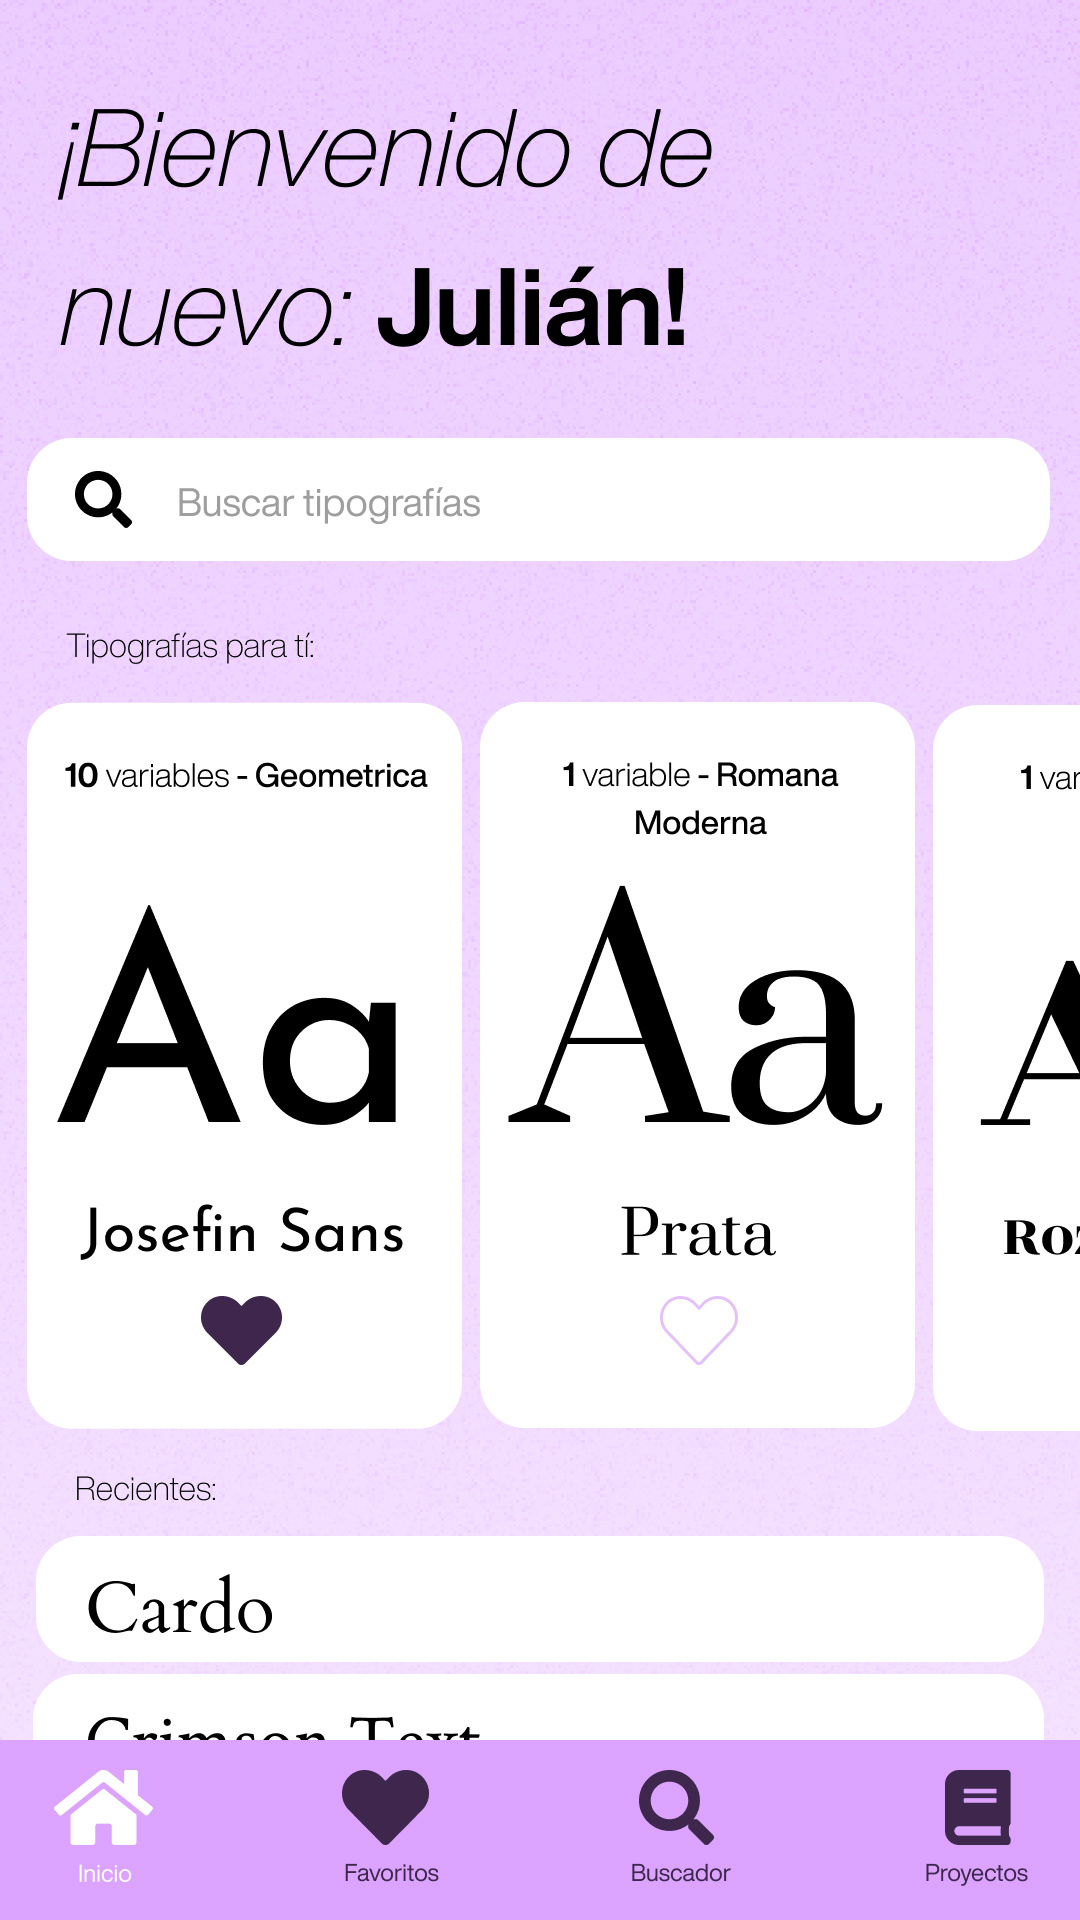1080x1920 pixels.
Task: Go to the Buscador tab label
Action: tap(680, 1873)
